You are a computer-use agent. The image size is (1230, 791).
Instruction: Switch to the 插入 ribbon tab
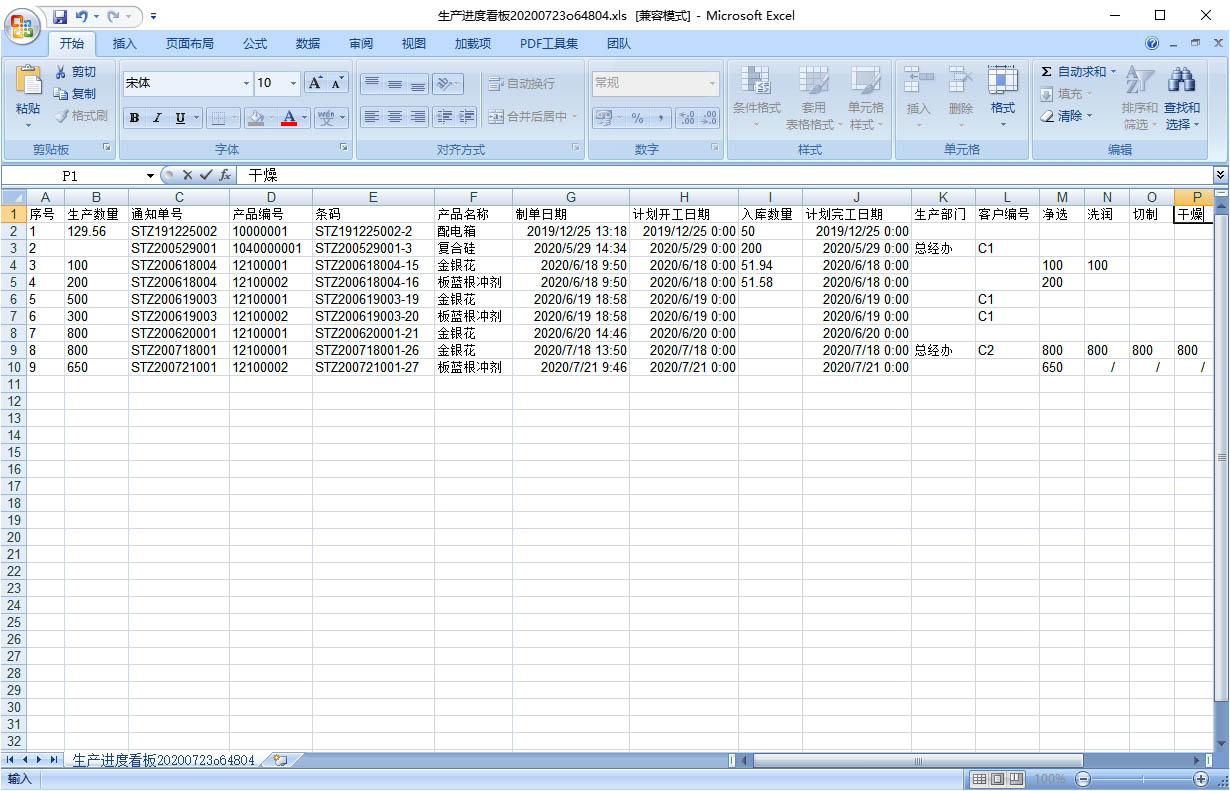tap(125, 44)
